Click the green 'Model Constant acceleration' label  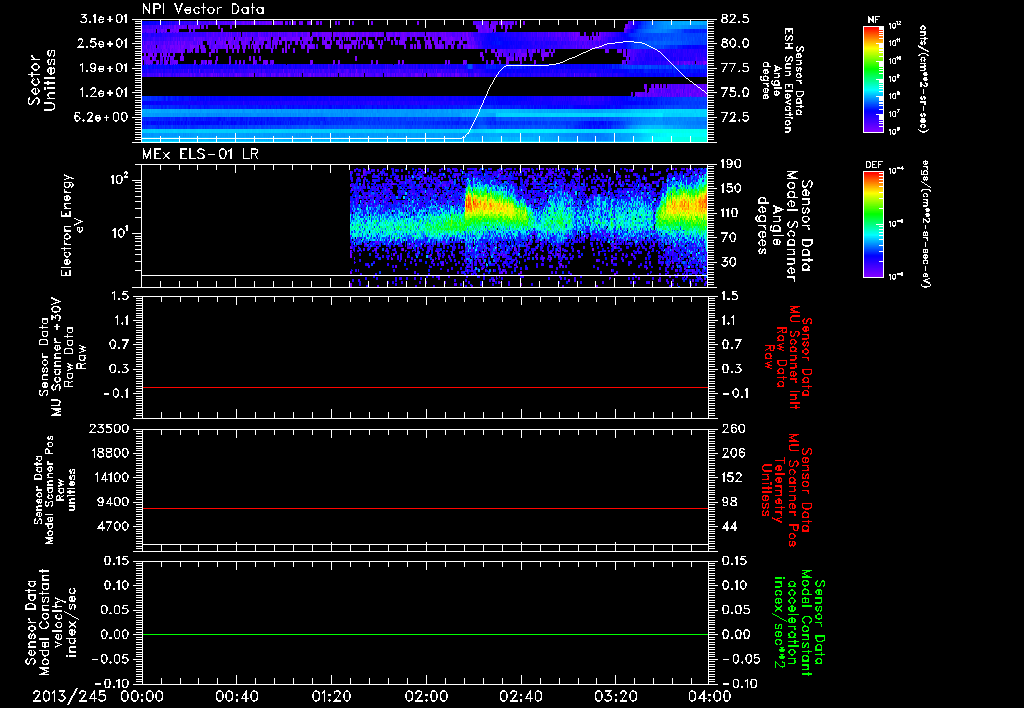click(798, 622)
